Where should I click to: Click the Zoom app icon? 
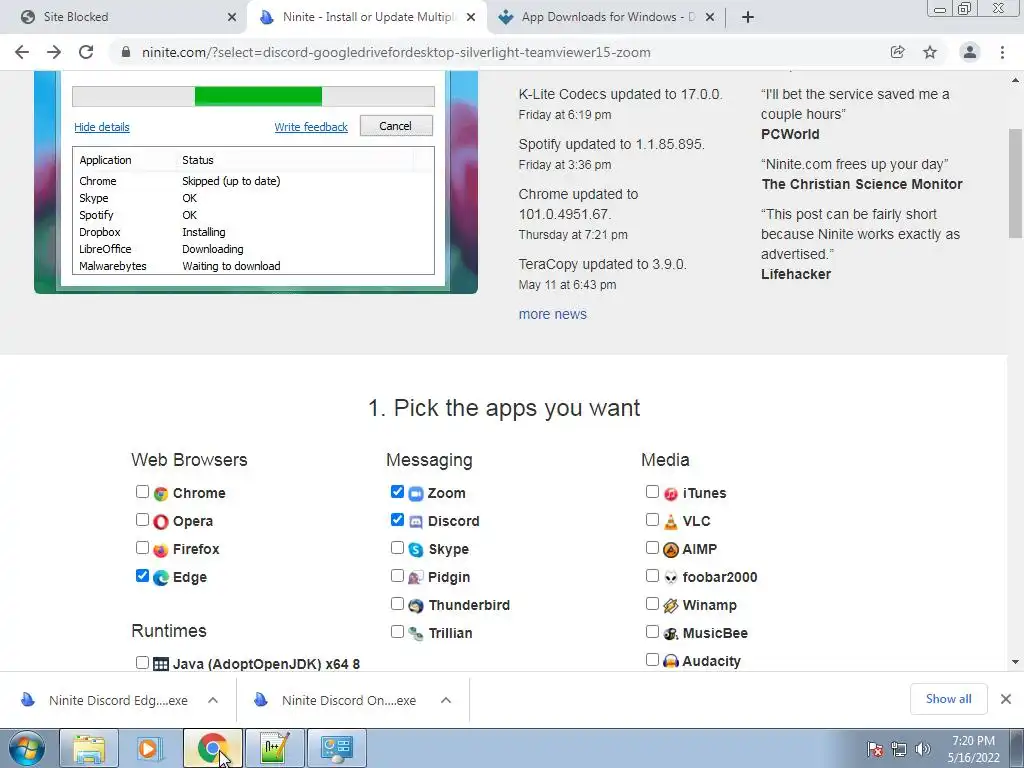click(416, 494)
